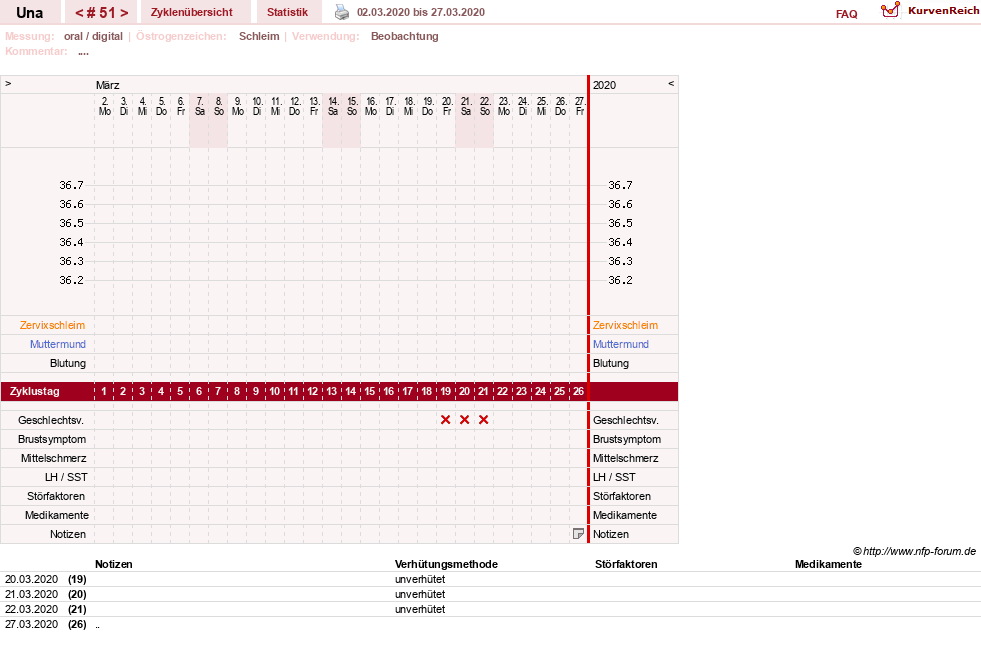Click the date column 27. Fr
Image resolution: width=981 pixels, height=663 pixels.
[580, 106]
